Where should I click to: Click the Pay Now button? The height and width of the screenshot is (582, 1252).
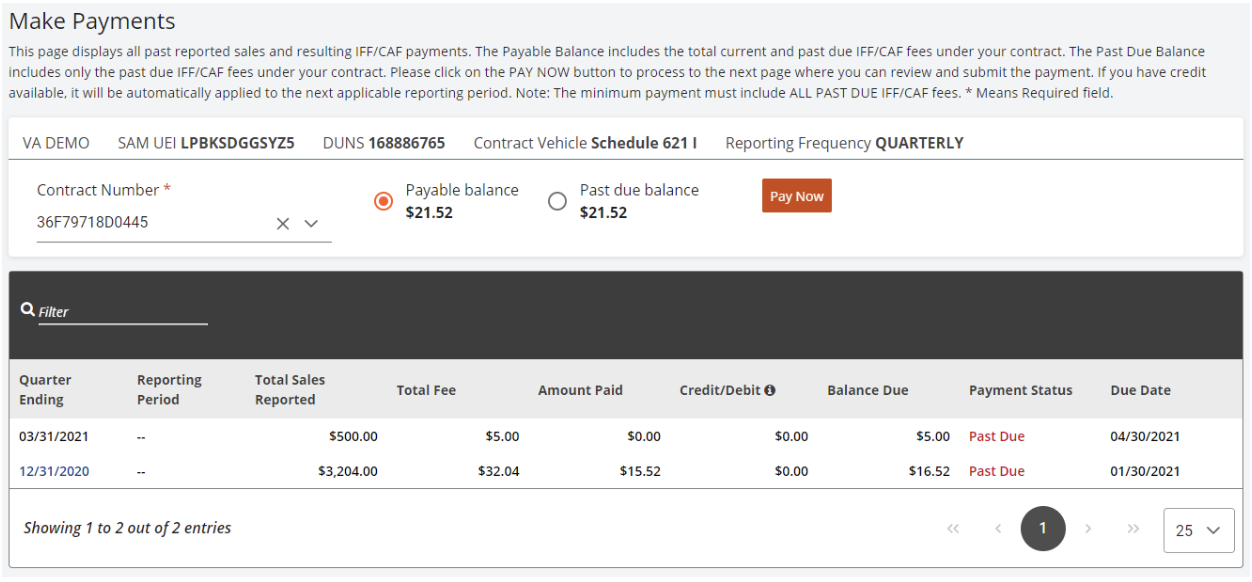(797, 196)
